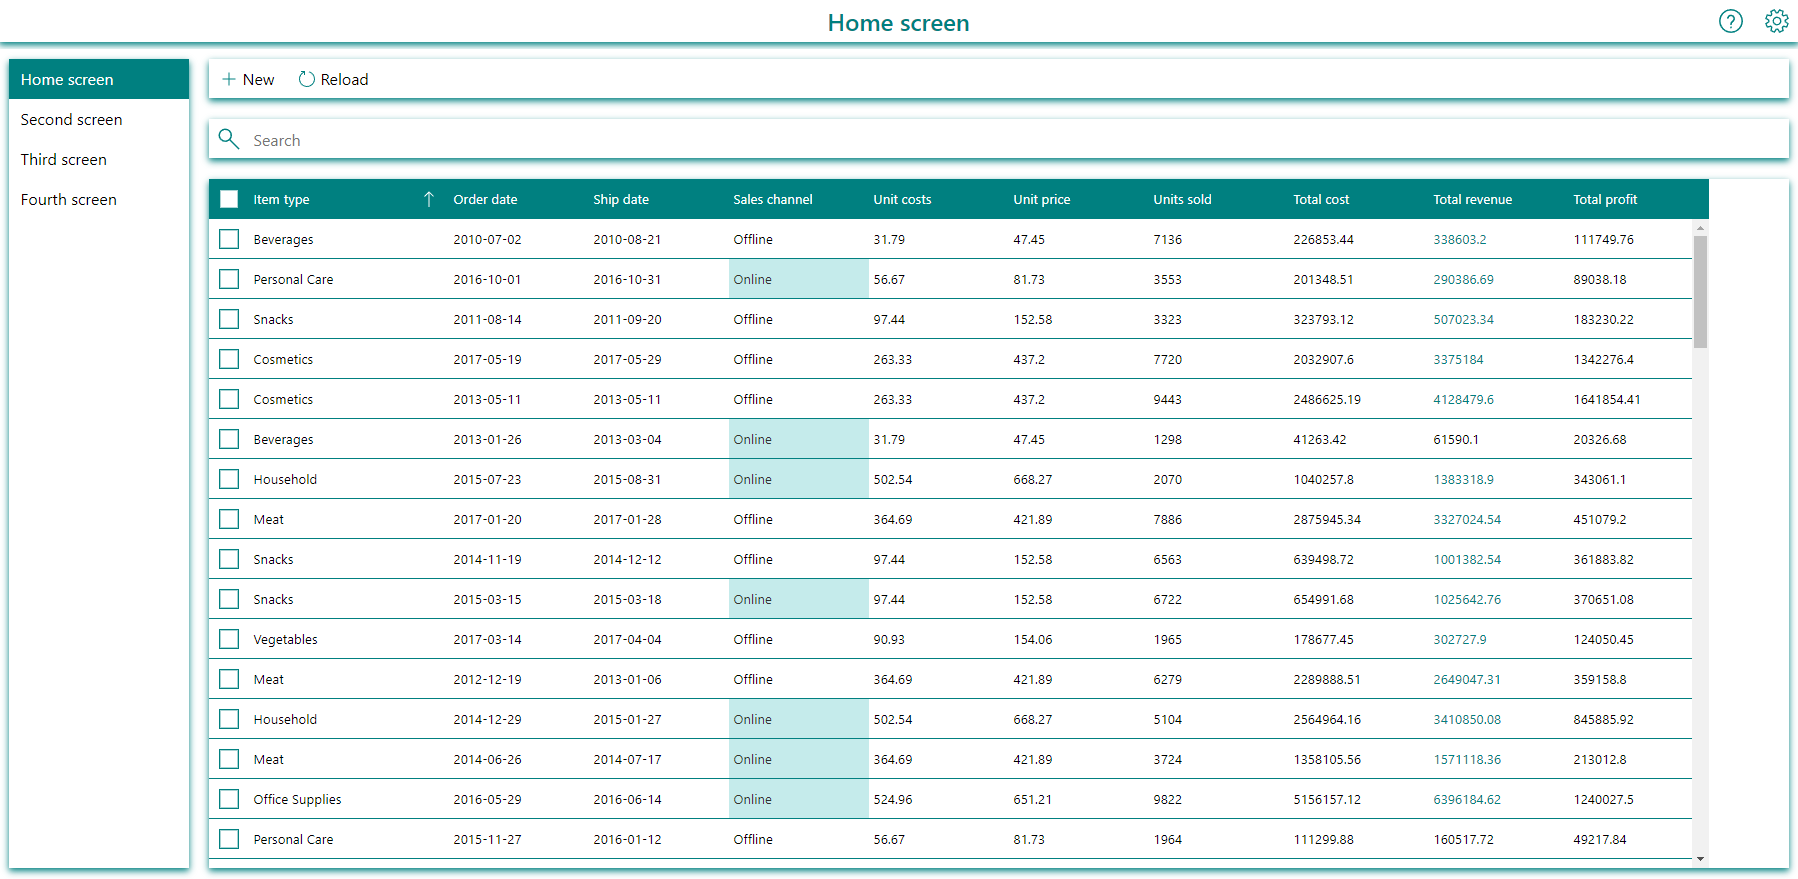Viewport: 1798px width, 879px height.
Task: Open the help question mark icon
Action: pyautogui.click(x=1731, y=21)
